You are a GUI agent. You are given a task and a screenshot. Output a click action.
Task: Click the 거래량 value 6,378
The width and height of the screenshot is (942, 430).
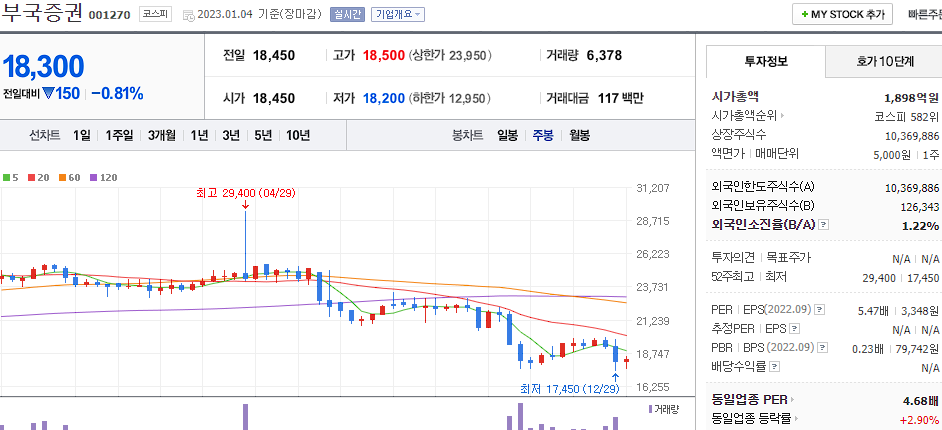coord(604,56)
